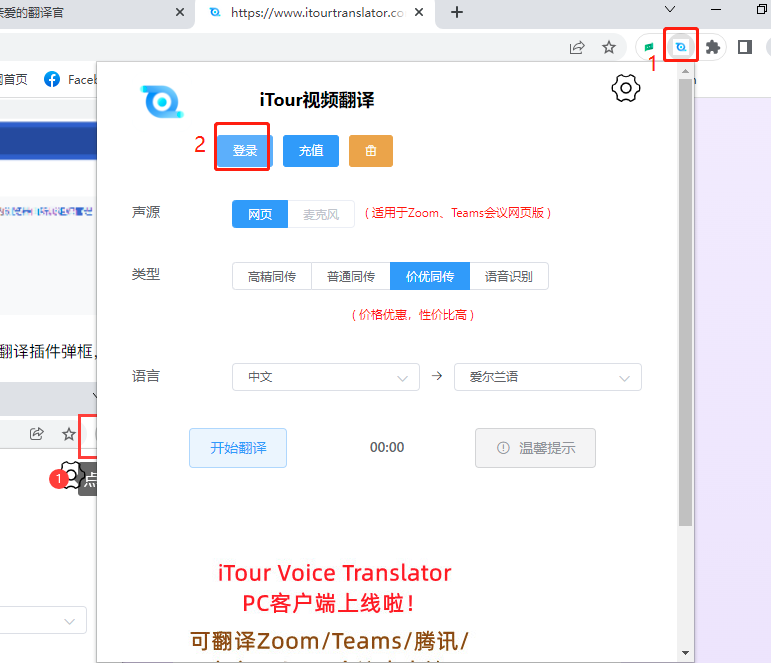Click 开始翻译 to start translating
Screen dimensions: 771x663
238,448
